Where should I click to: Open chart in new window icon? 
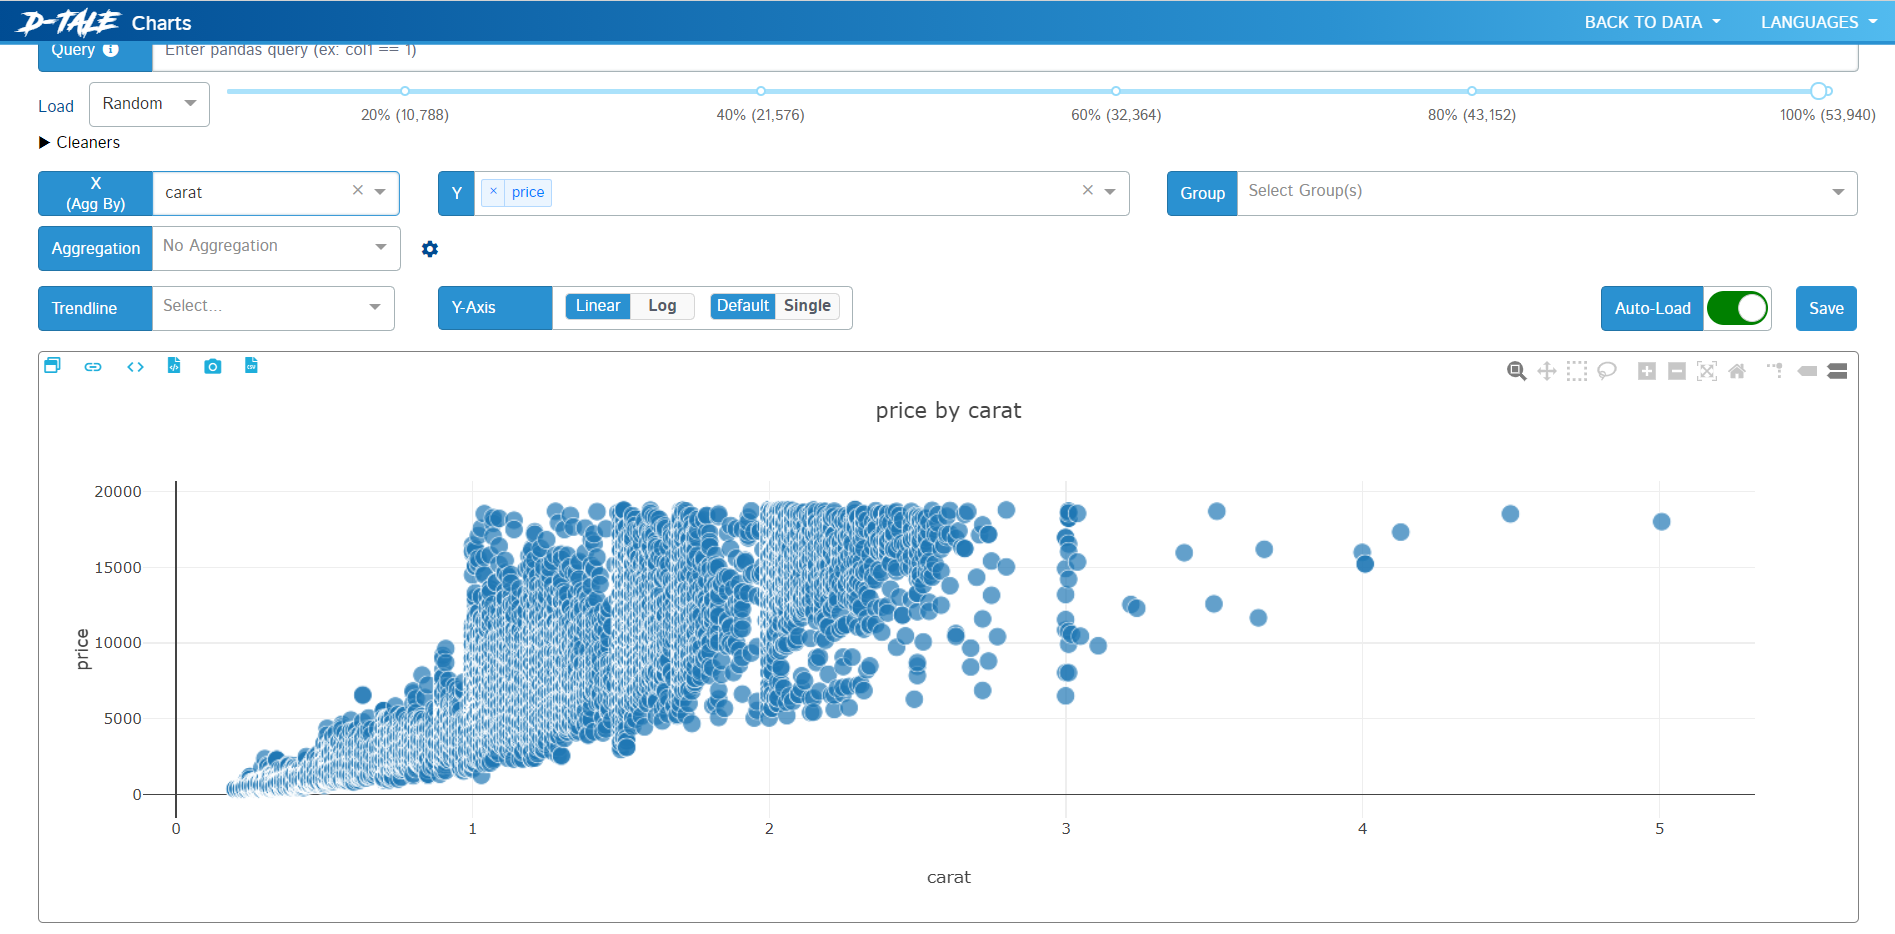pos(53,366)
